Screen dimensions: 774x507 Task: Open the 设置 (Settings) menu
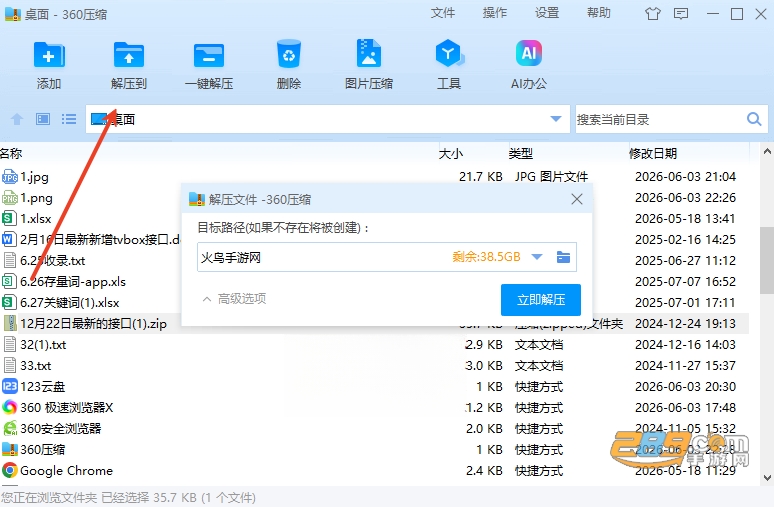547,13
